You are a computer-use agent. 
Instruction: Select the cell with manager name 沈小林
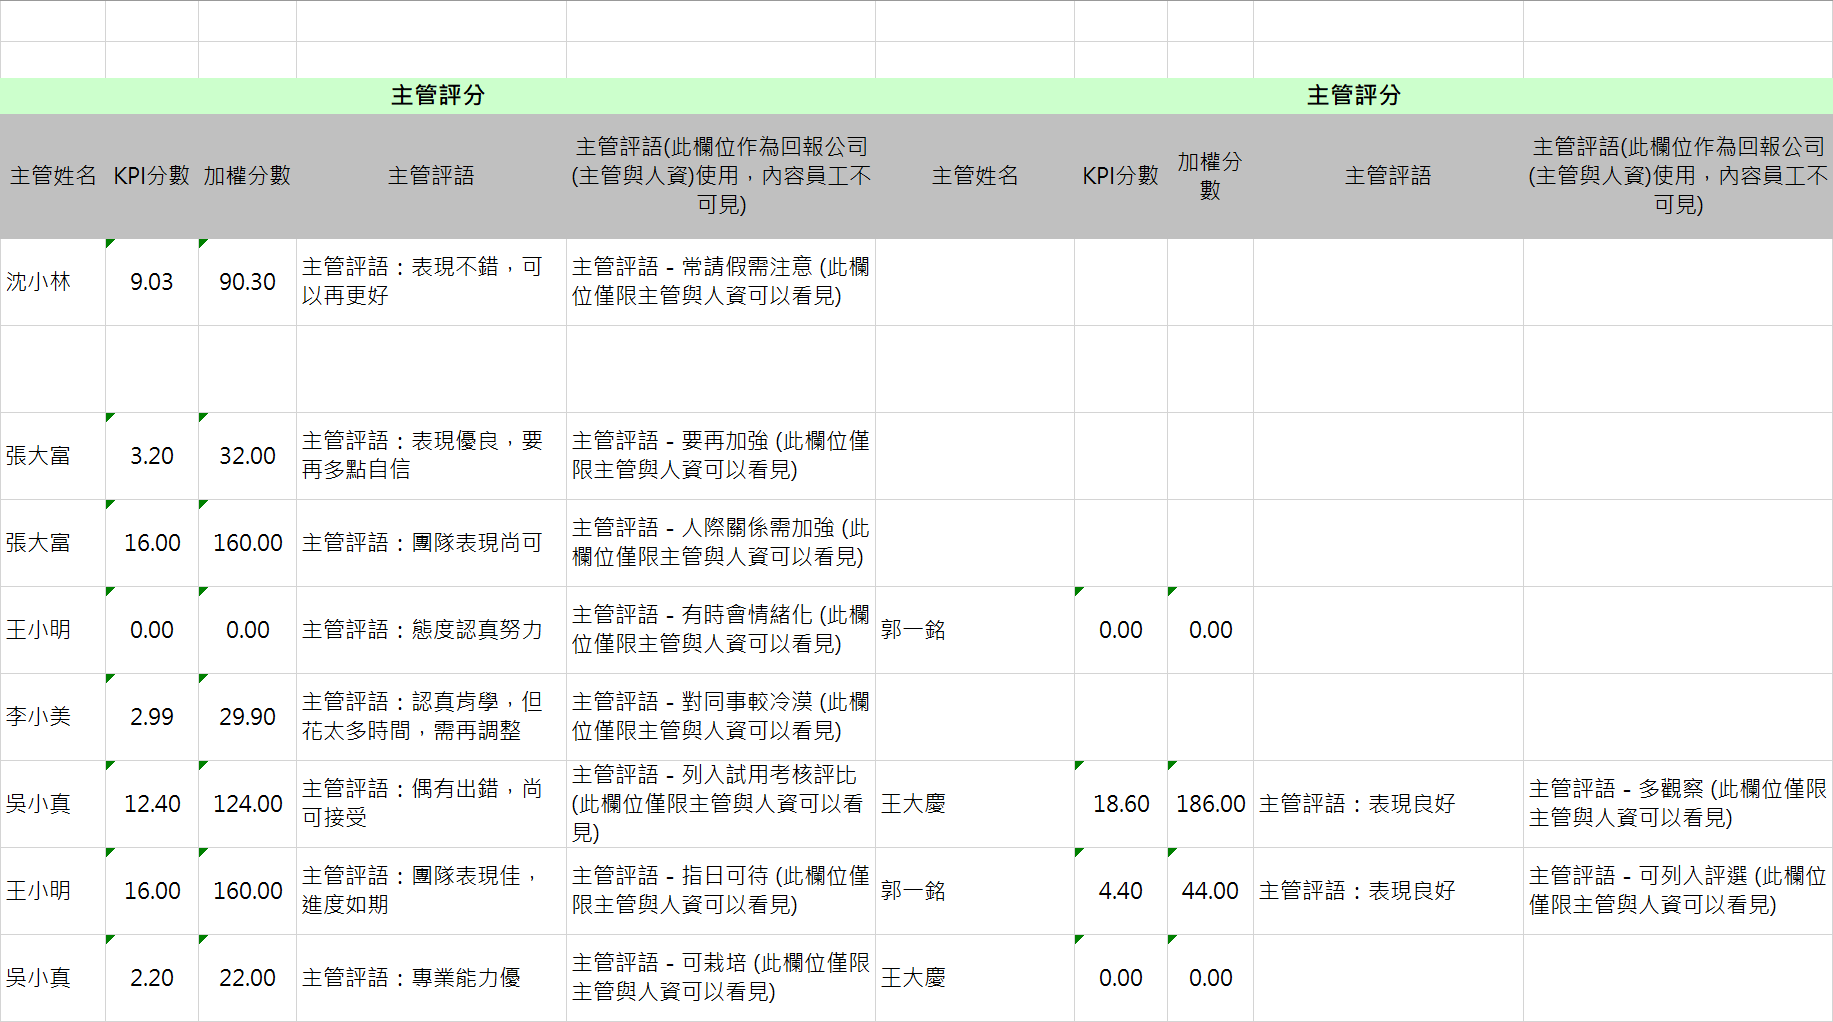coord(52,282)
